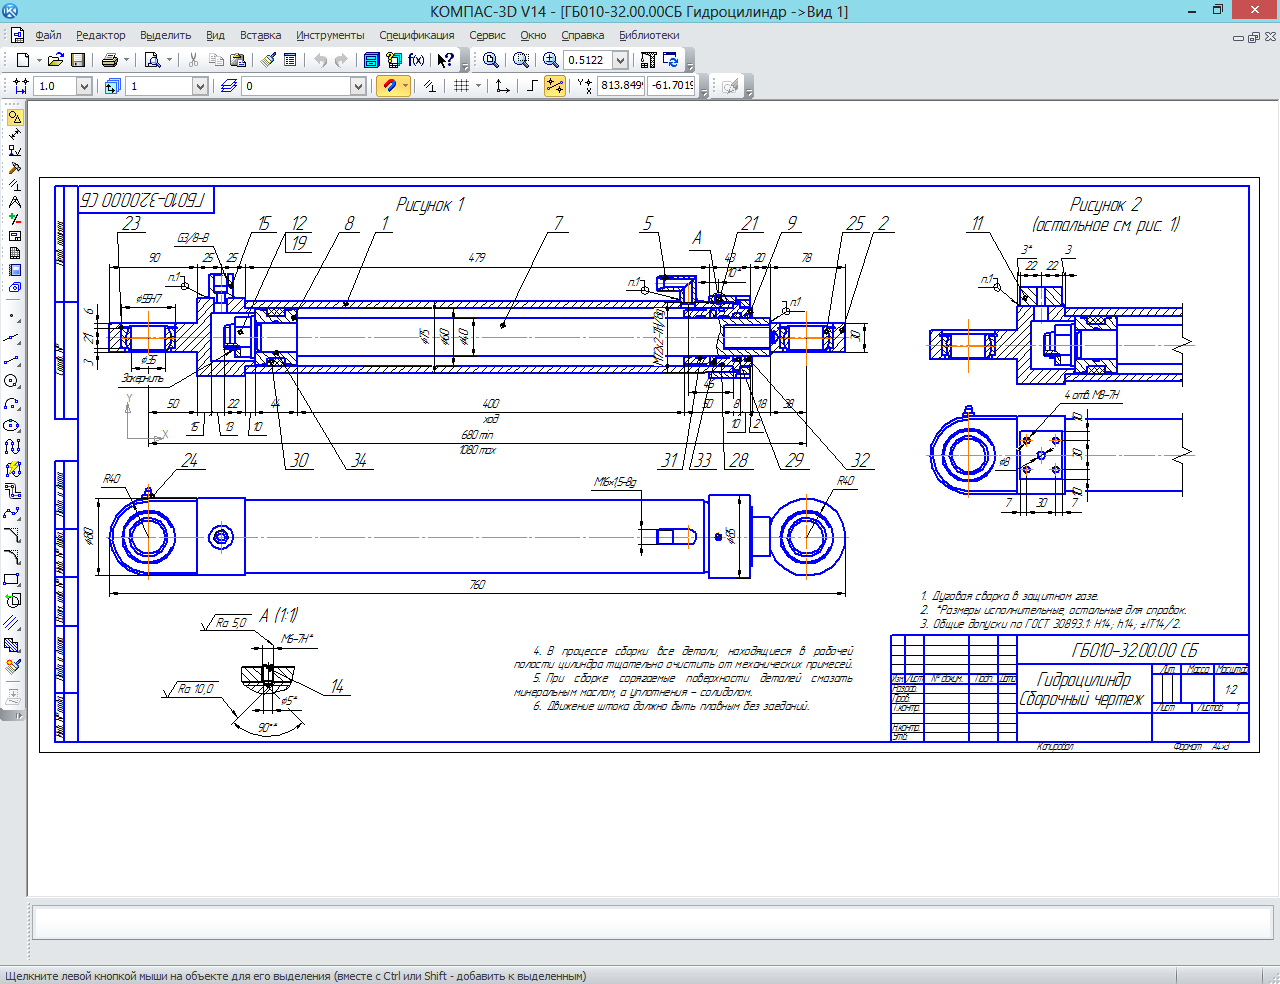
Task: Undo last action arrow icon
Action: click(320, 60)
